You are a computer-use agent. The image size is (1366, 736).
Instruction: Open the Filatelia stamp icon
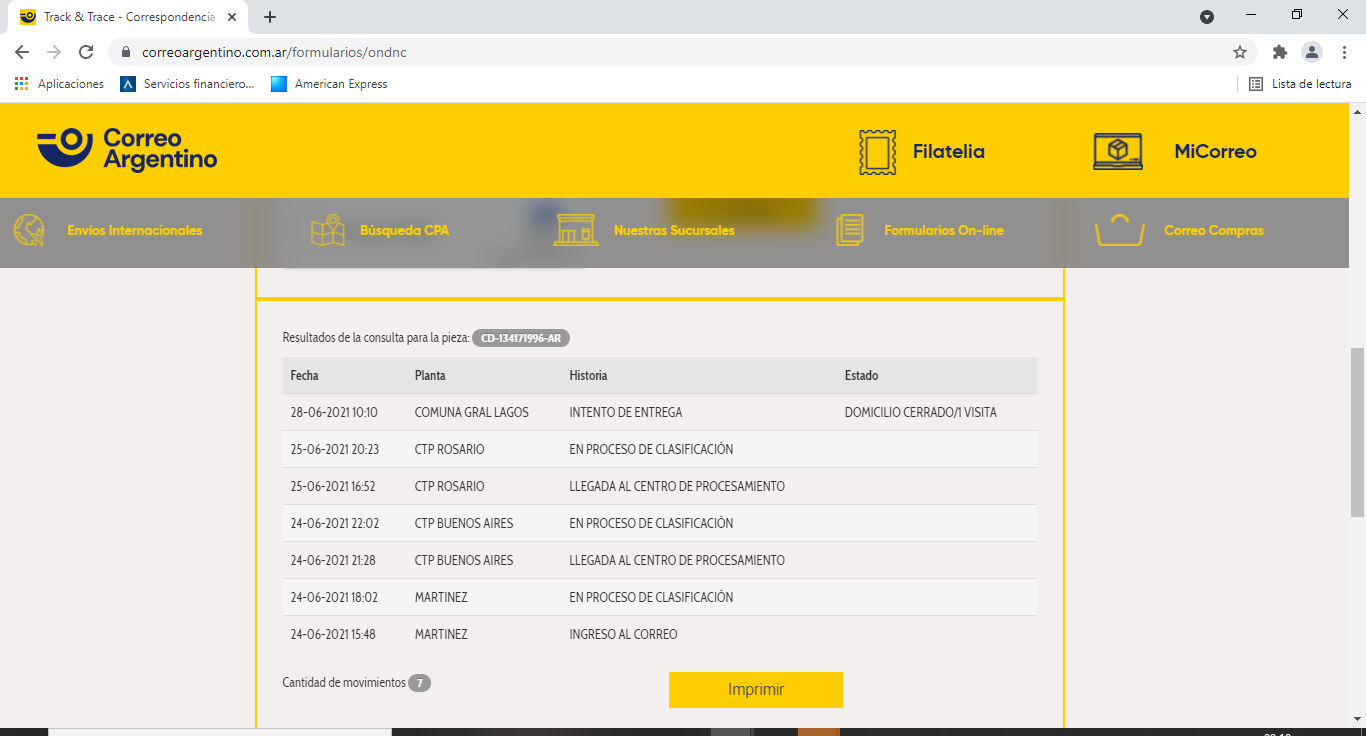877,152
